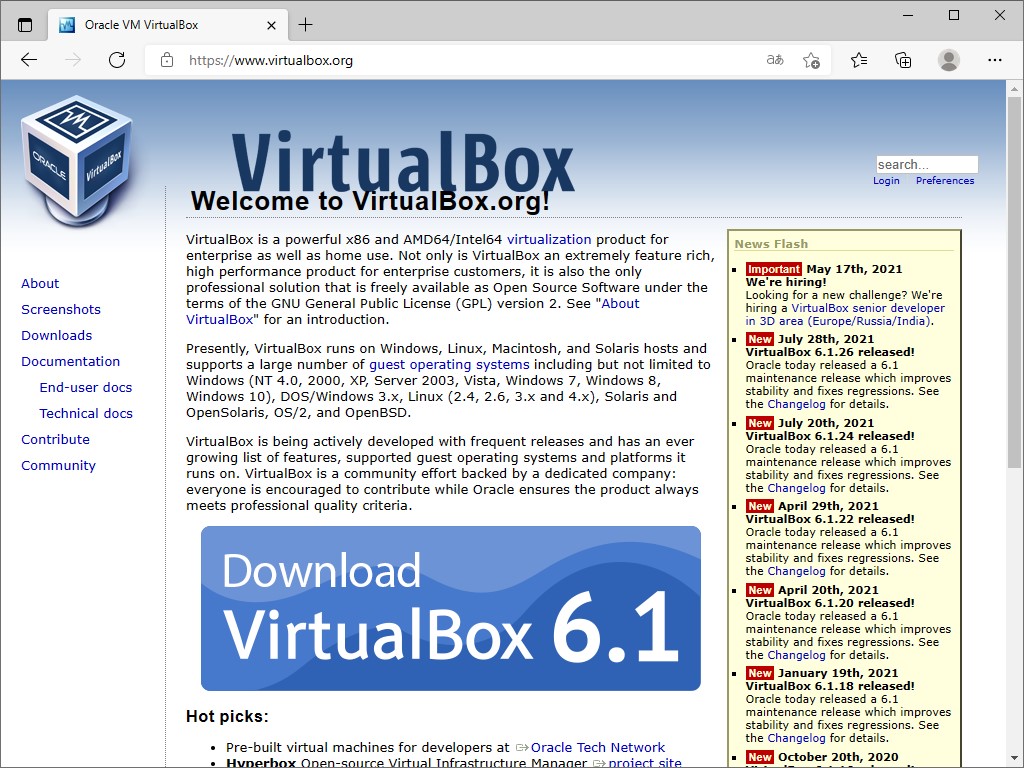Viewport: 1024px width, 768px height.
Task: Open the tab actions button top-left
Action: tap(24, 24)
